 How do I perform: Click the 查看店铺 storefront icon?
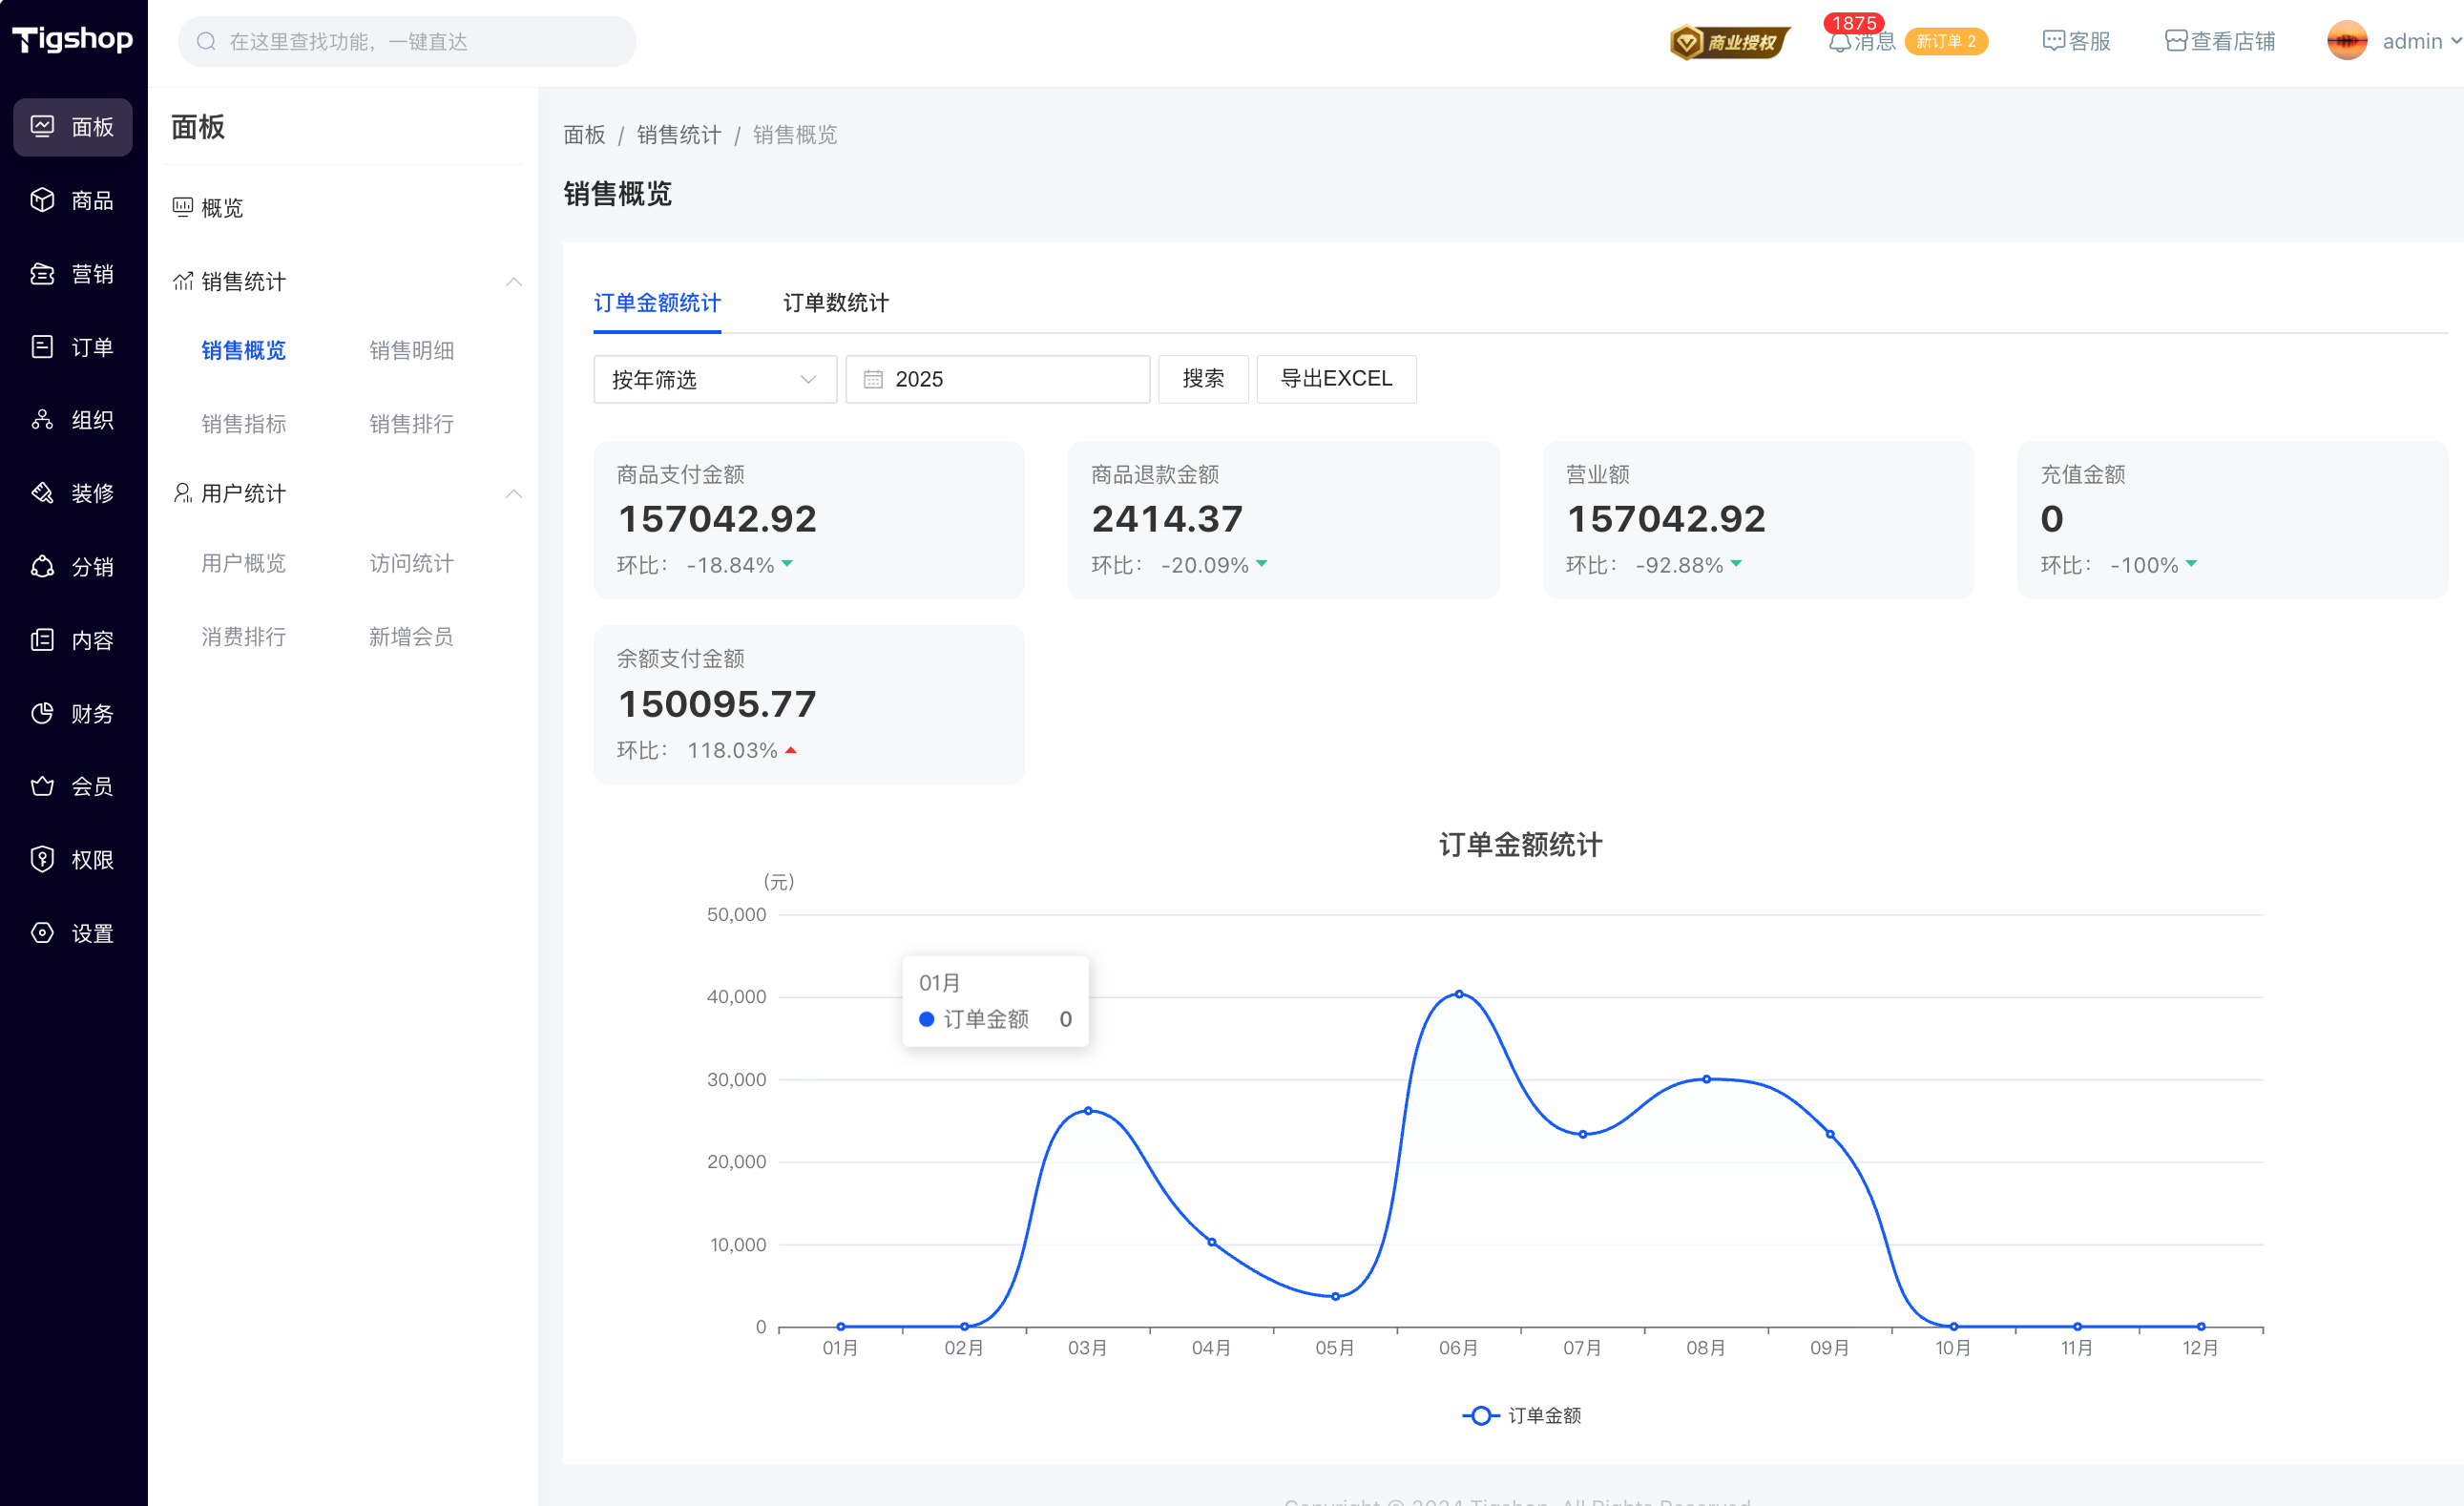[2175, 41]
